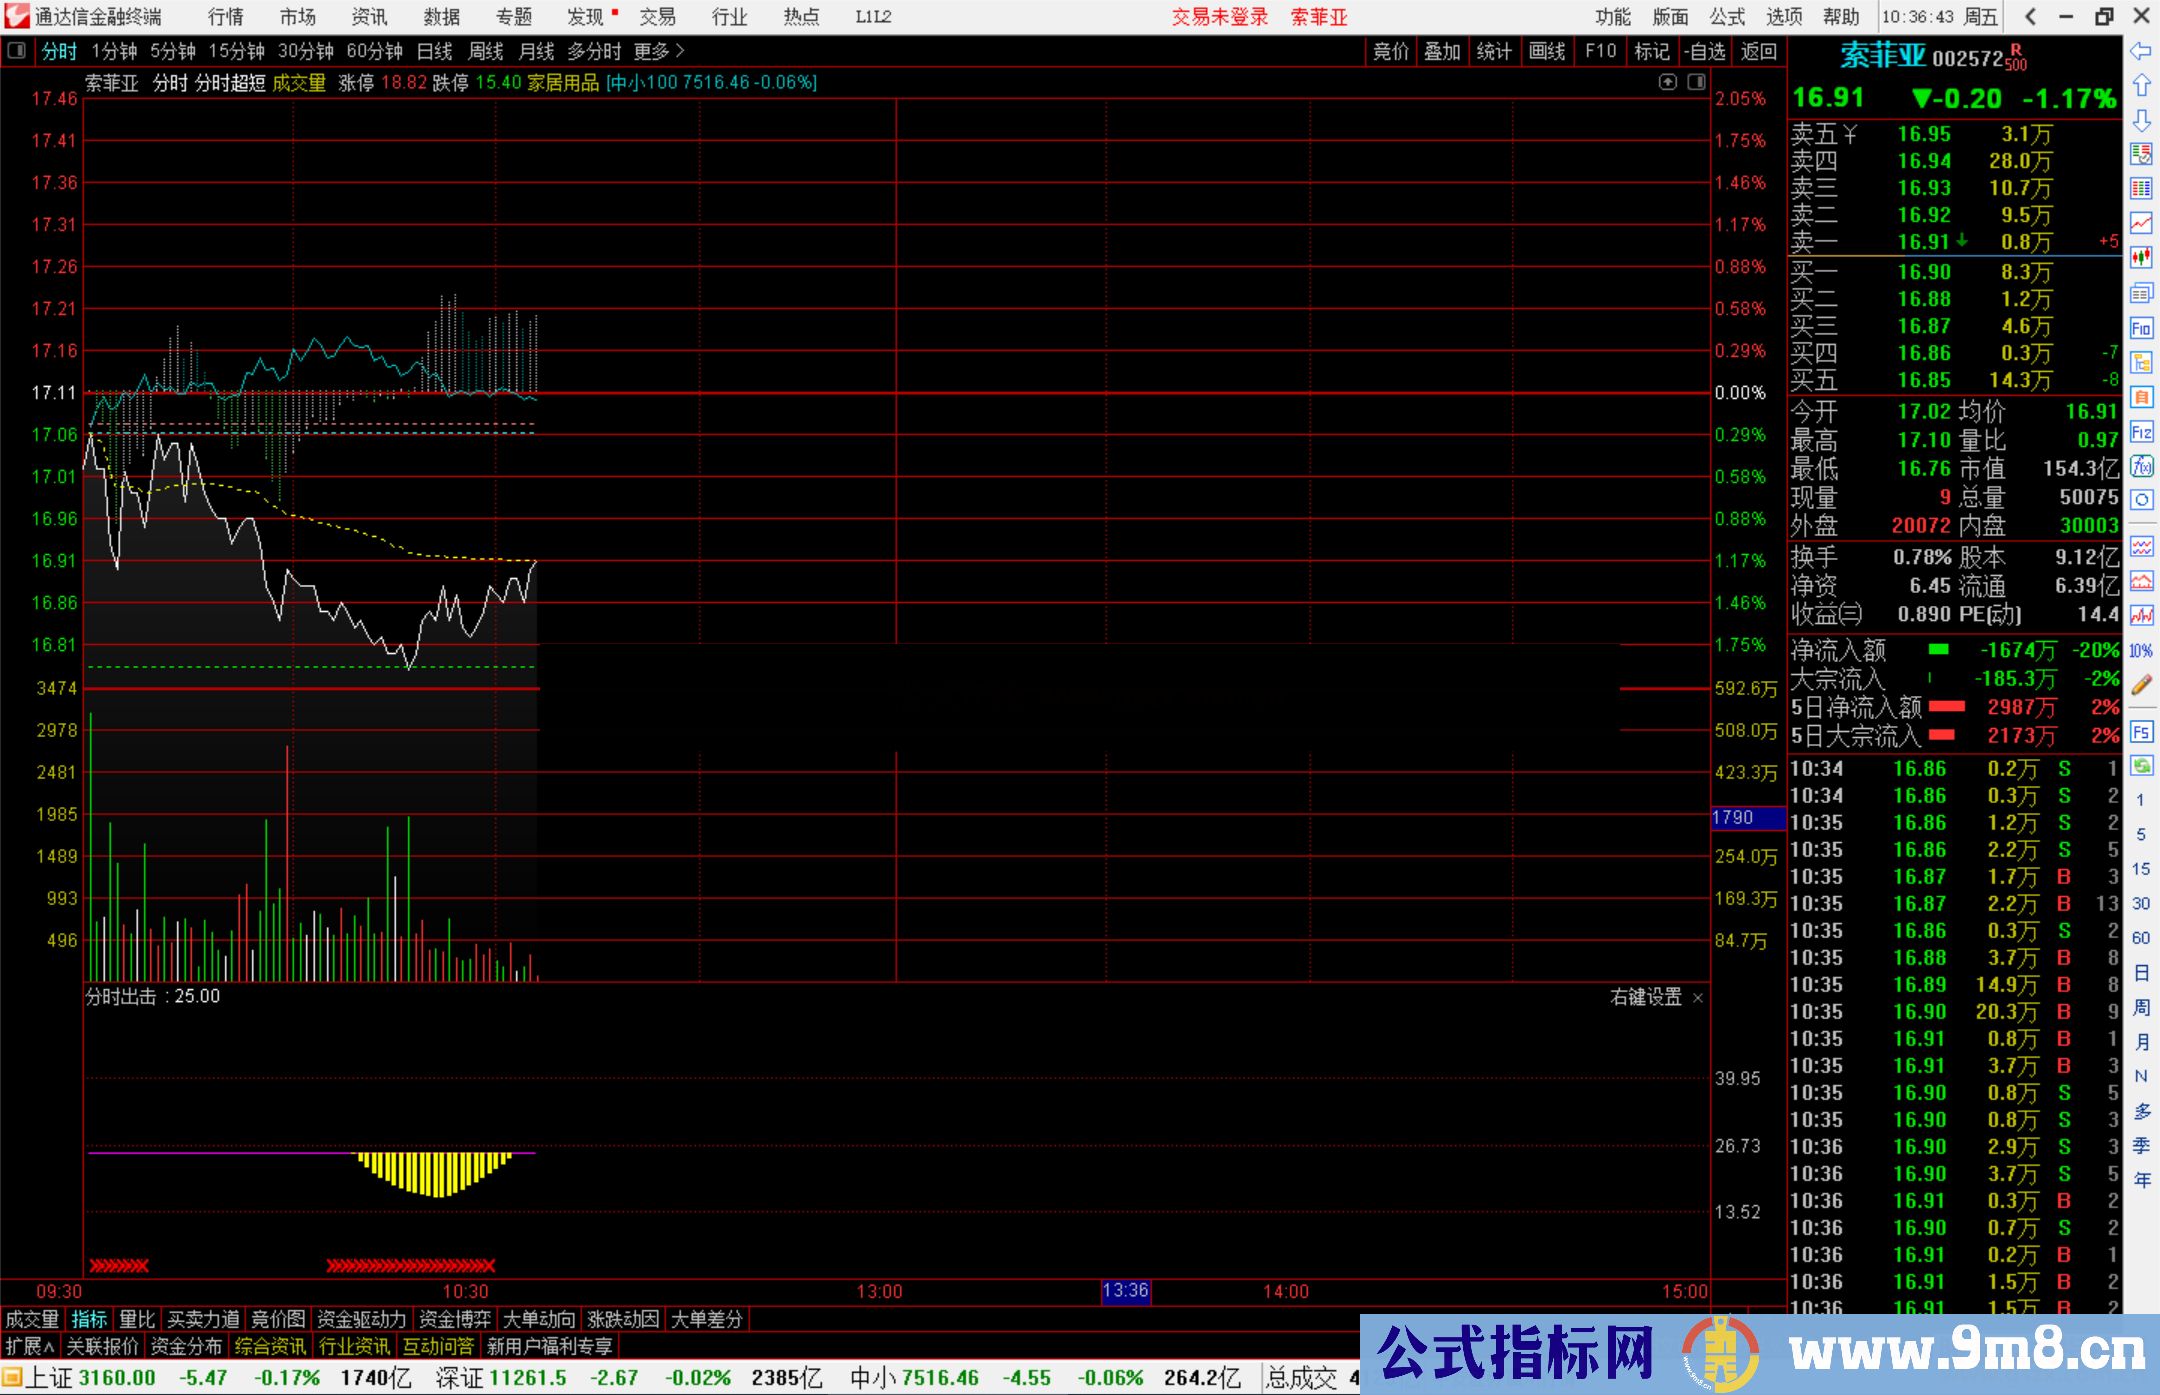Select the pencil drawing tool icon
This screenshot has height=1395, width=2160.
2141,685
